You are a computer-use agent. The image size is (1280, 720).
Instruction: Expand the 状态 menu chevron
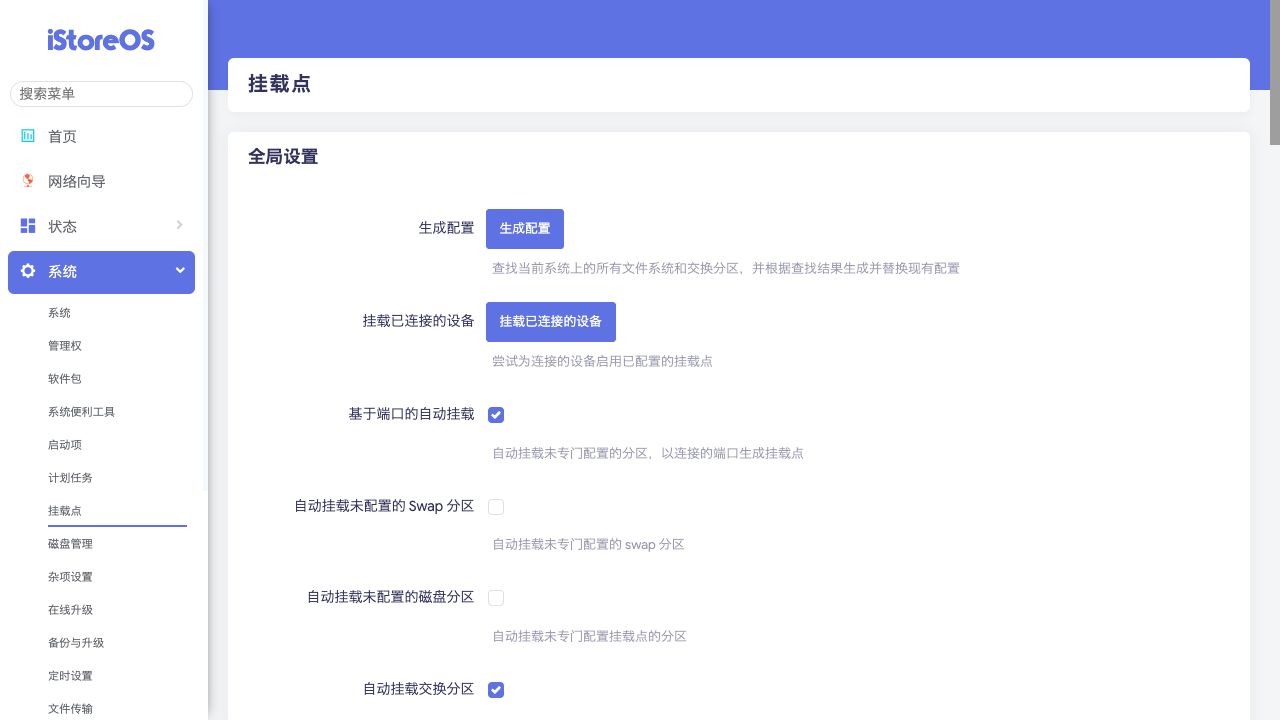click(179, 225)
